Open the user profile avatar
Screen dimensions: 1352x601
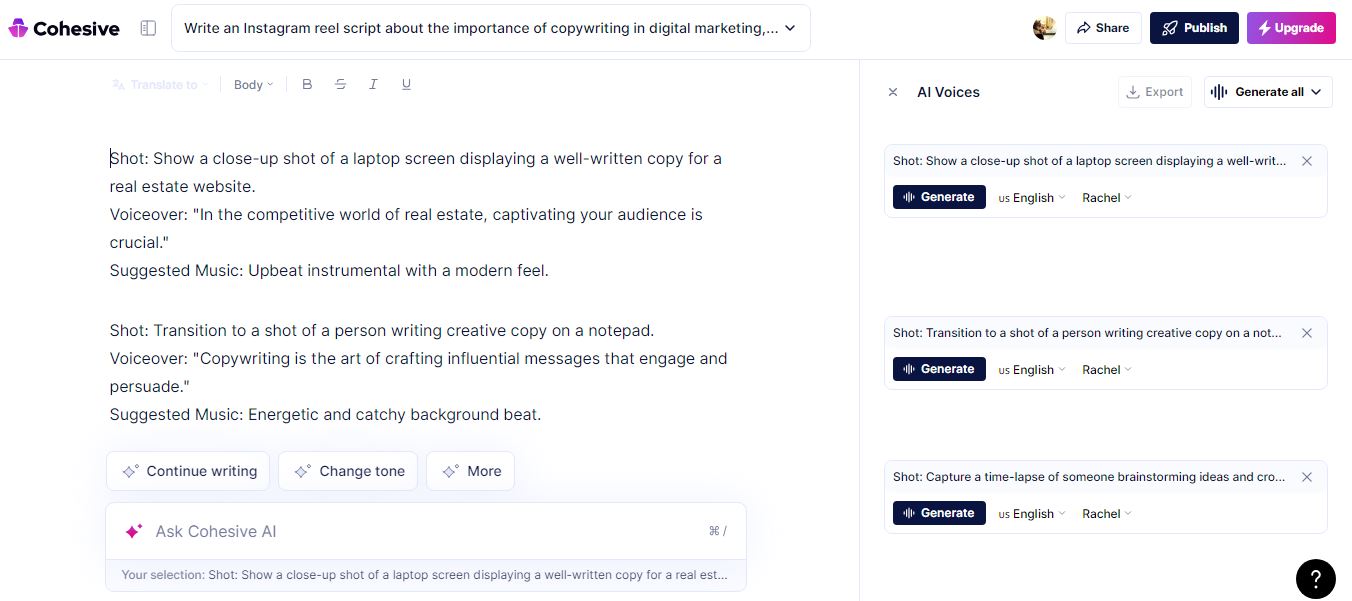(x=1044, y=28)
